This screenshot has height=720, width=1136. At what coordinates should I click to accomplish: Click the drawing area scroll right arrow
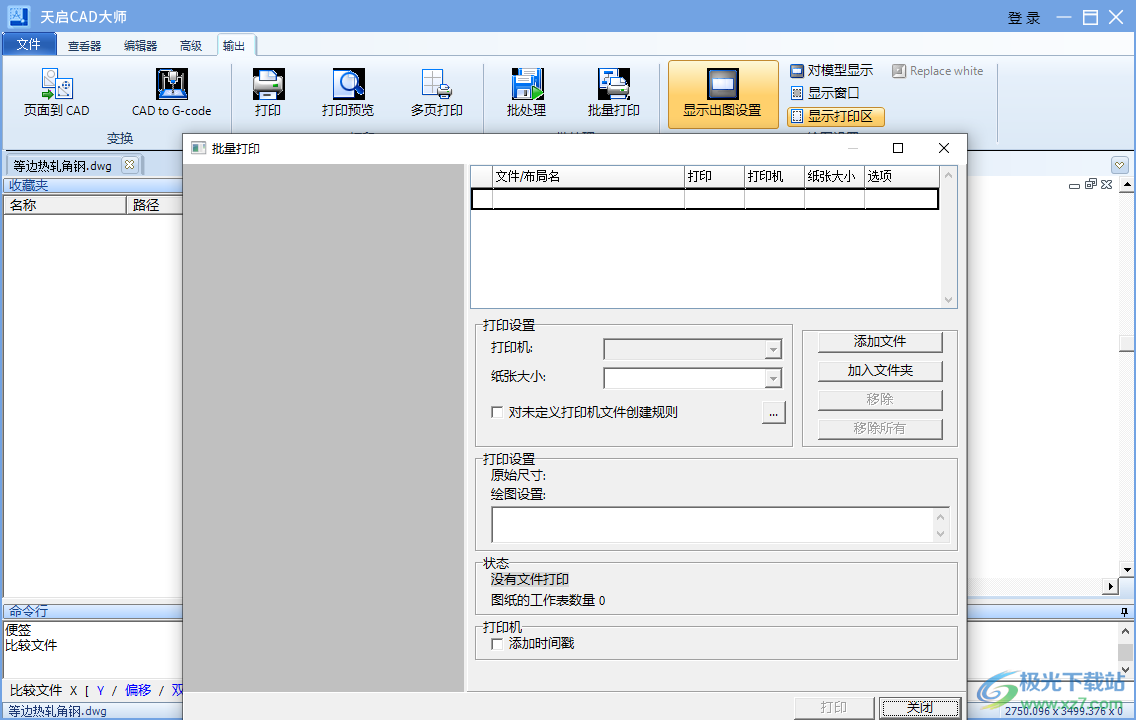click(1111, 586)
